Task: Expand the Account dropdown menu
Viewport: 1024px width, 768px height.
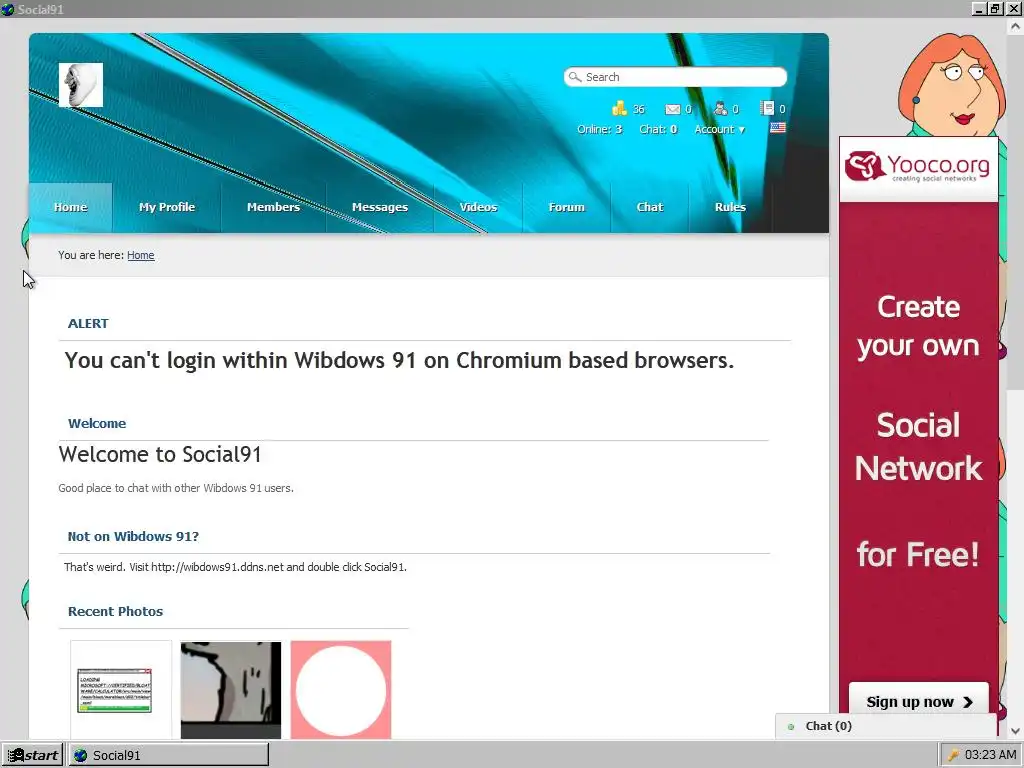Action: pos(719,129)
